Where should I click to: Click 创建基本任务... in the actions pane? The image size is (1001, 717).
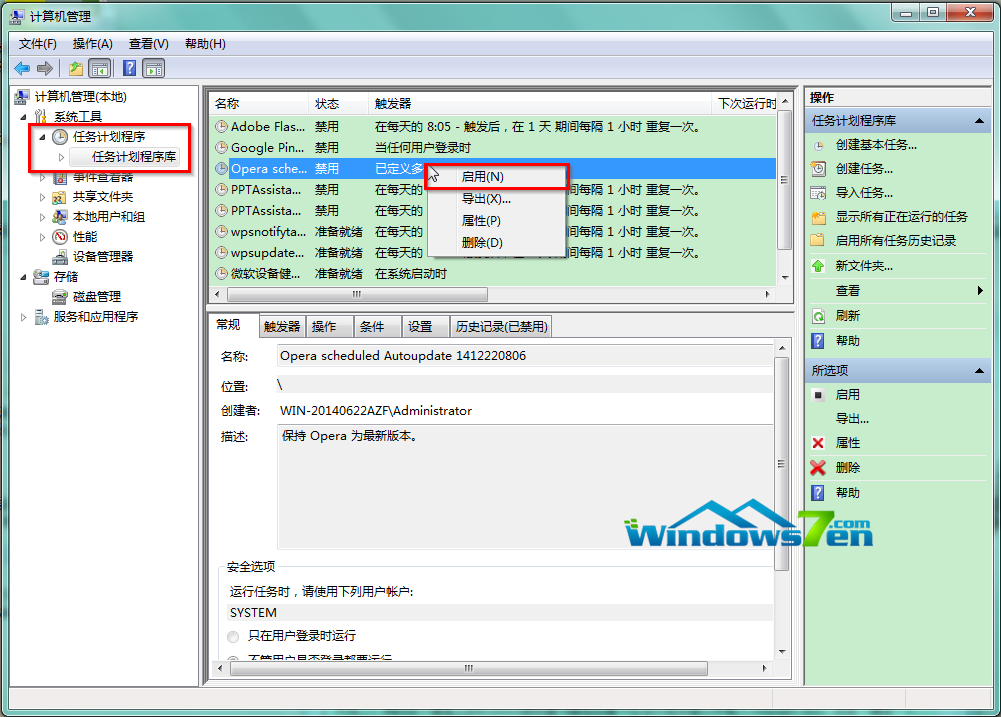click(x=875, y=145)
